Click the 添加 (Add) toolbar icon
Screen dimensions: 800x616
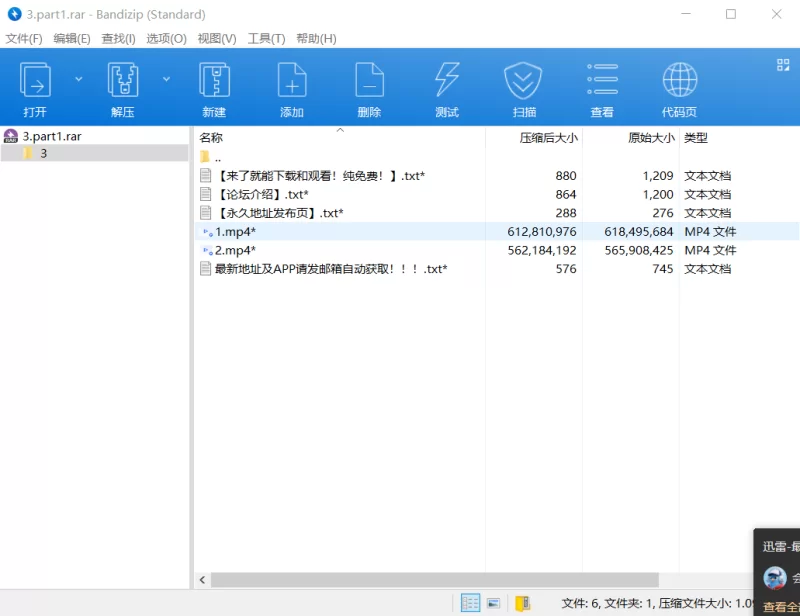pyautogui.click(x=292, y=80)
